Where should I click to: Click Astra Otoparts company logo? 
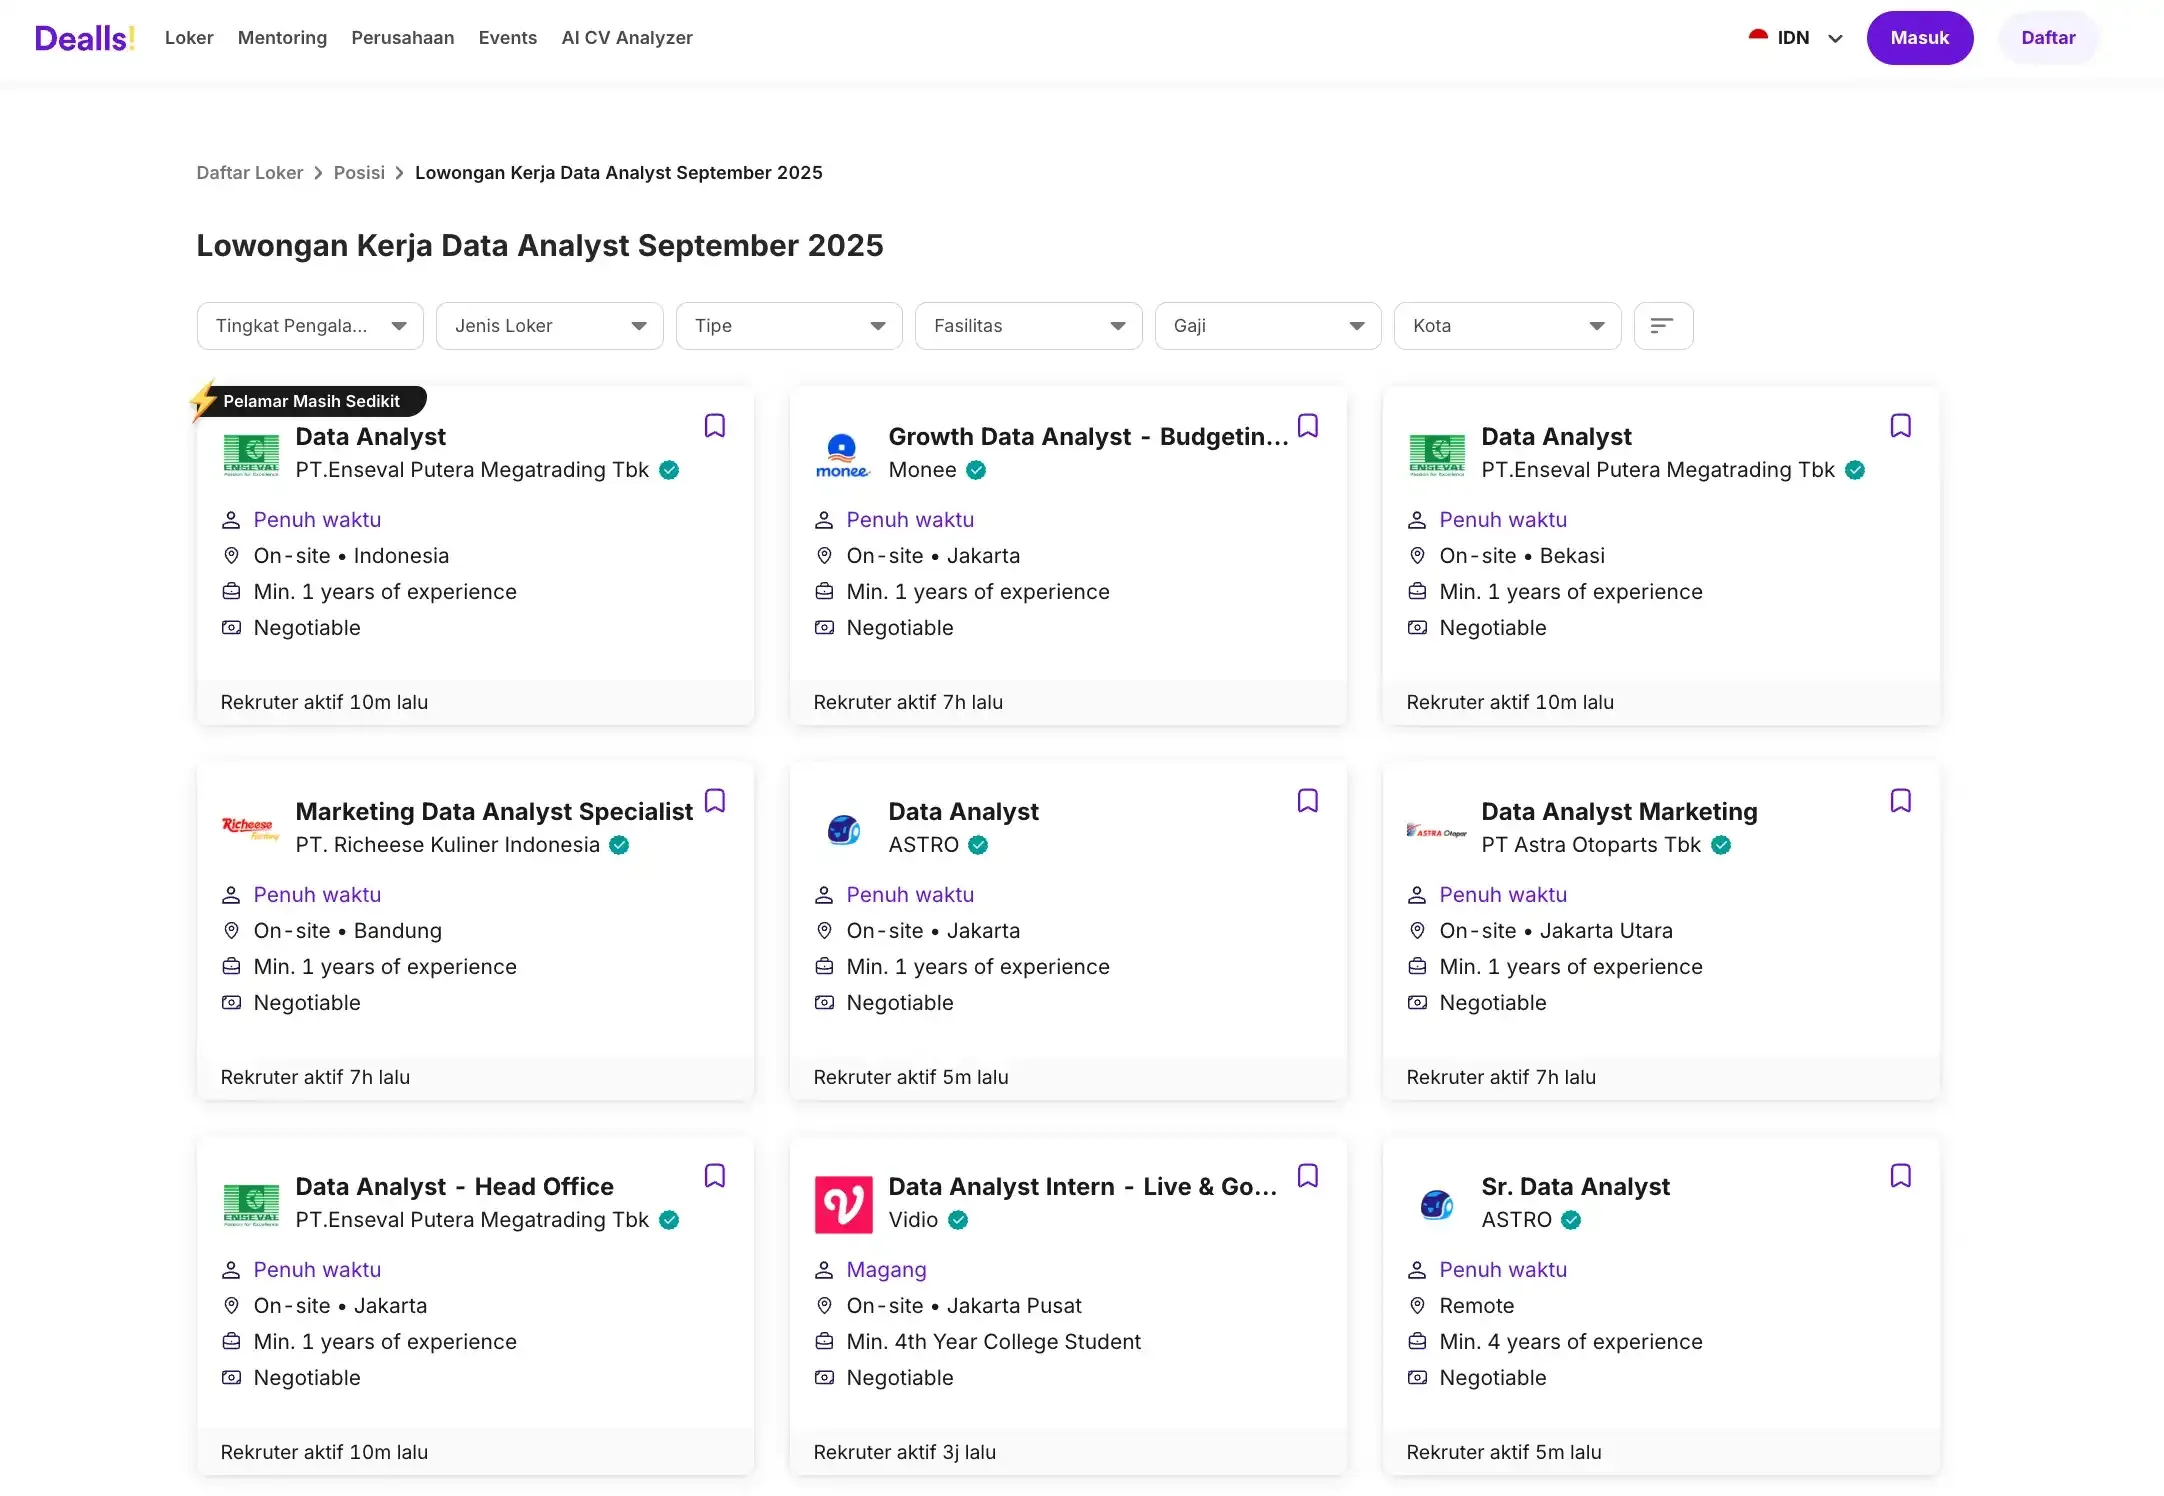pos(1436,830)
